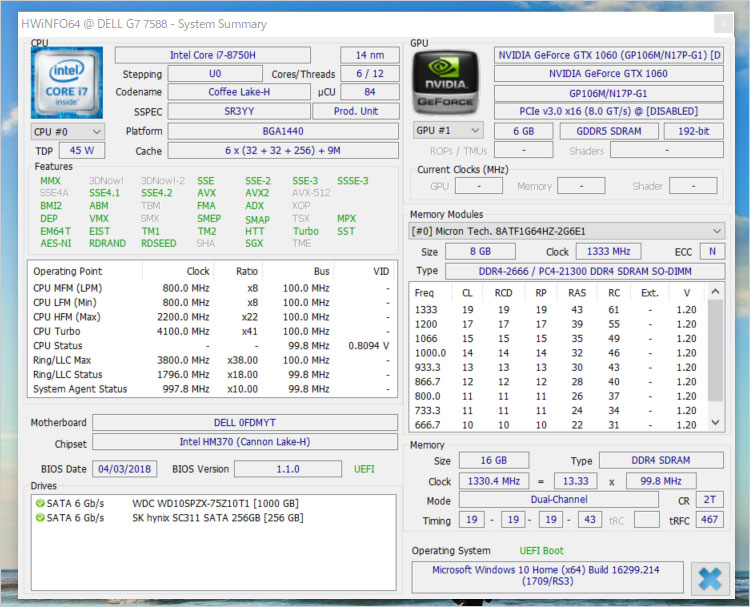Image resolution: width=750 pixels, height=607 pixels.
Task: Click the GPU name field with [D suffix
Action: (609, 55)
